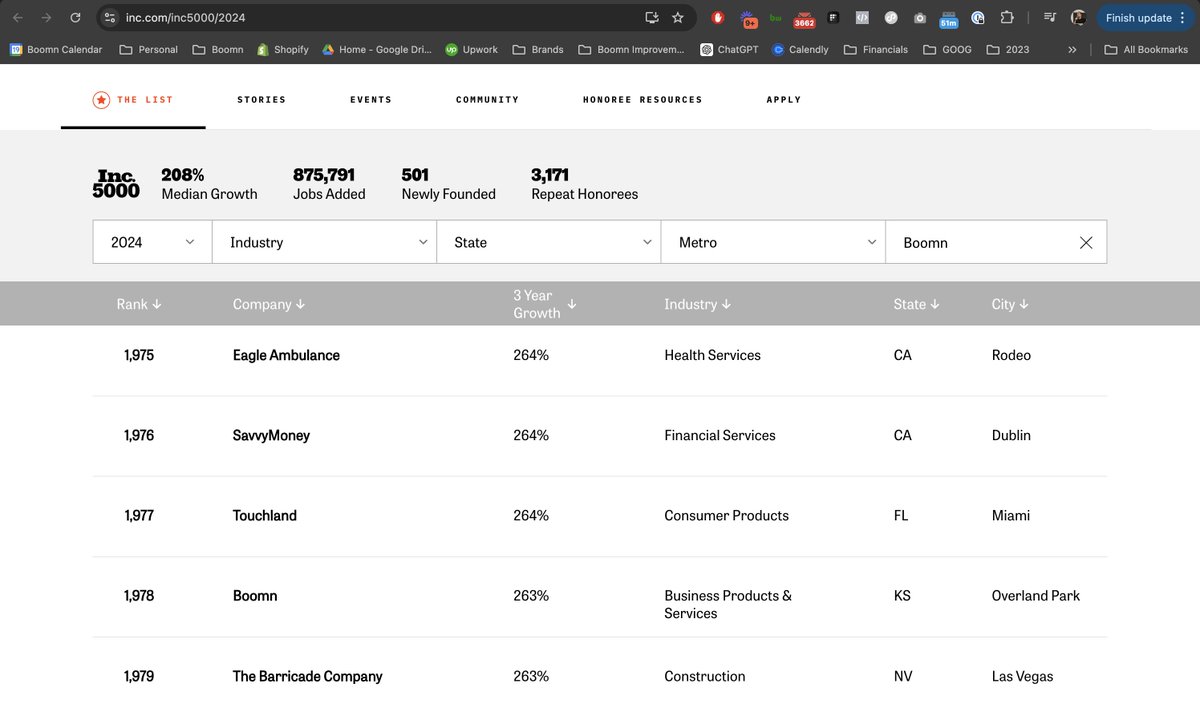Click the install app icon in address bar
Screen dimensions: 1200x716
point(652,18)
